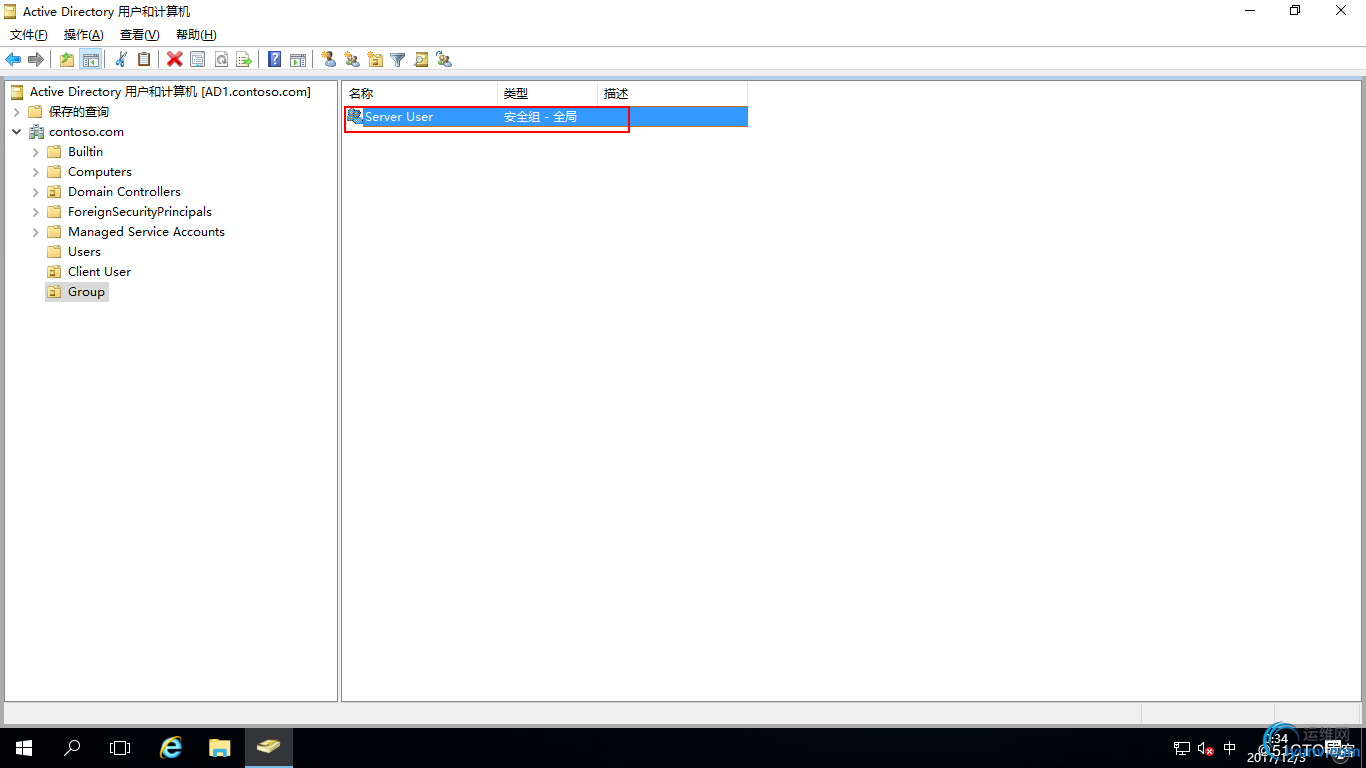This screenshot has height=768, width=1366.
Task: Collapse the contoso.com domain node
Action: [x=17, y=132]
